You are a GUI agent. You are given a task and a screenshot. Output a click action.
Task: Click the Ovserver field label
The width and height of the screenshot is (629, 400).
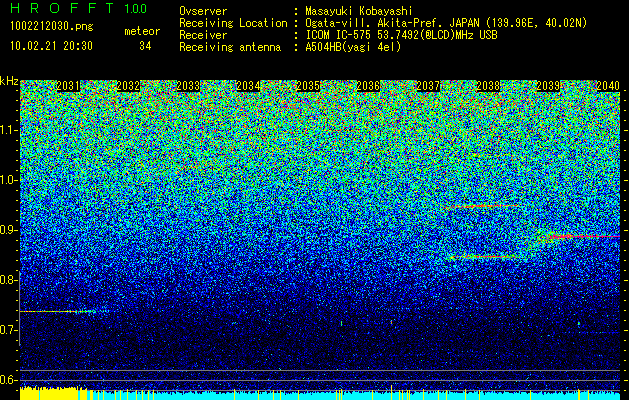pos(203,11)
